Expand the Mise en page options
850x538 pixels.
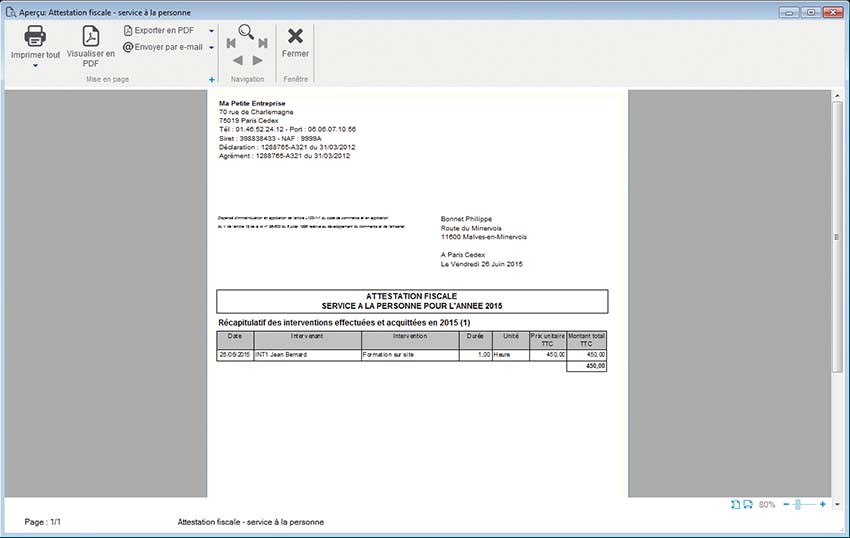(211, 79)
